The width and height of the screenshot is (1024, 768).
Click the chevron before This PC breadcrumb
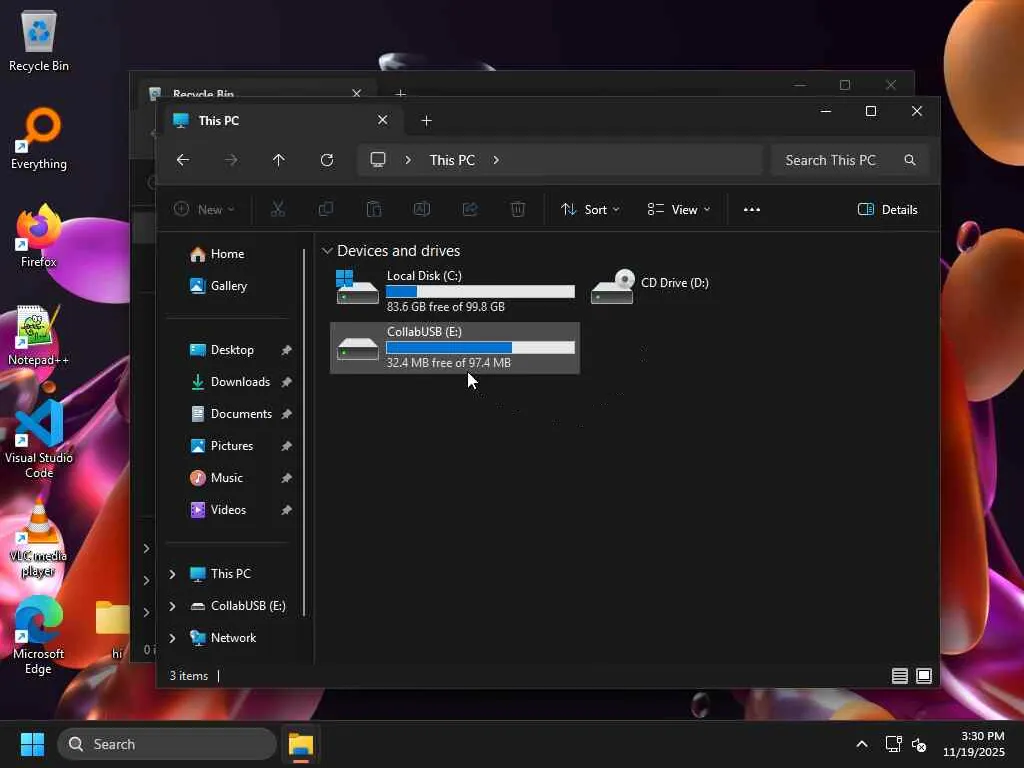tap(408, 160)
